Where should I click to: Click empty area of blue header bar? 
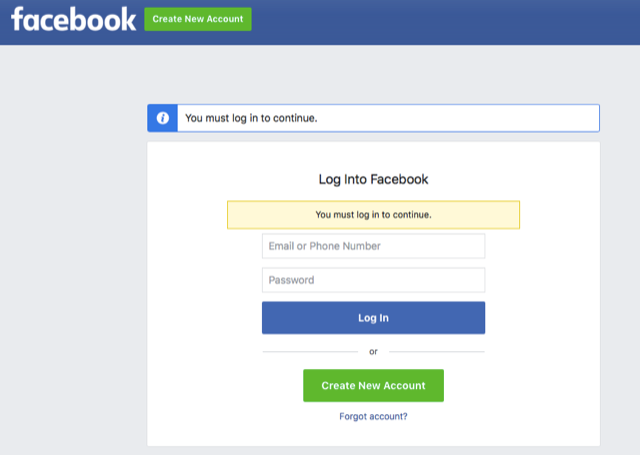pyautogui.click(x=450, y=20)
